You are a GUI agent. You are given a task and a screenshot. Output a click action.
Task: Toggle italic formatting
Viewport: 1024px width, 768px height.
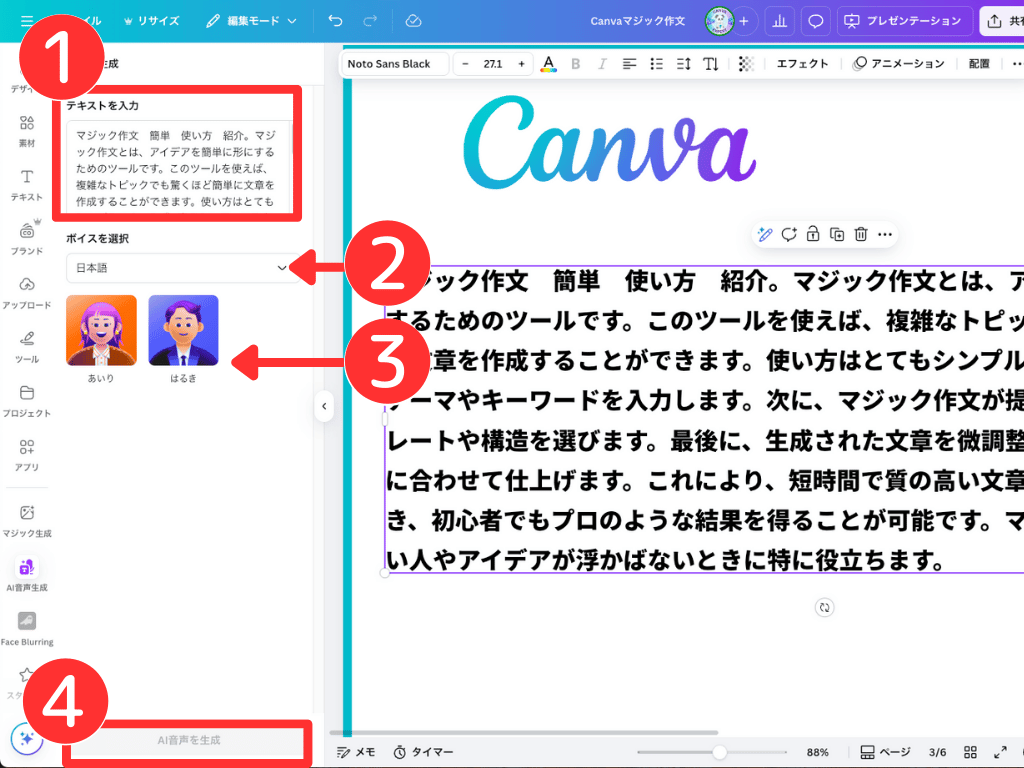tap(602, 63)
